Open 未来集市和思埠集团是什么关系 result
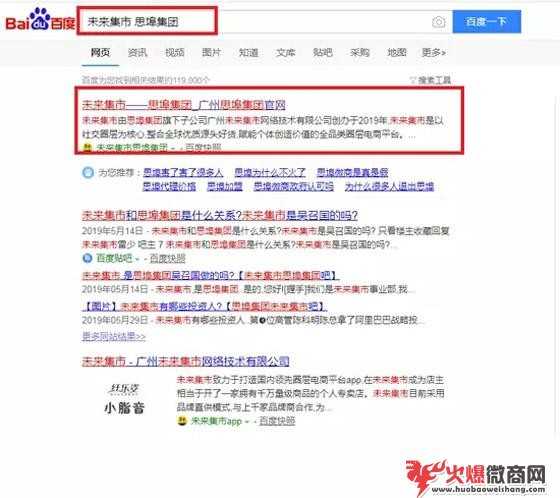This screenshot has width=560, height=498. [x=220, y=215]
